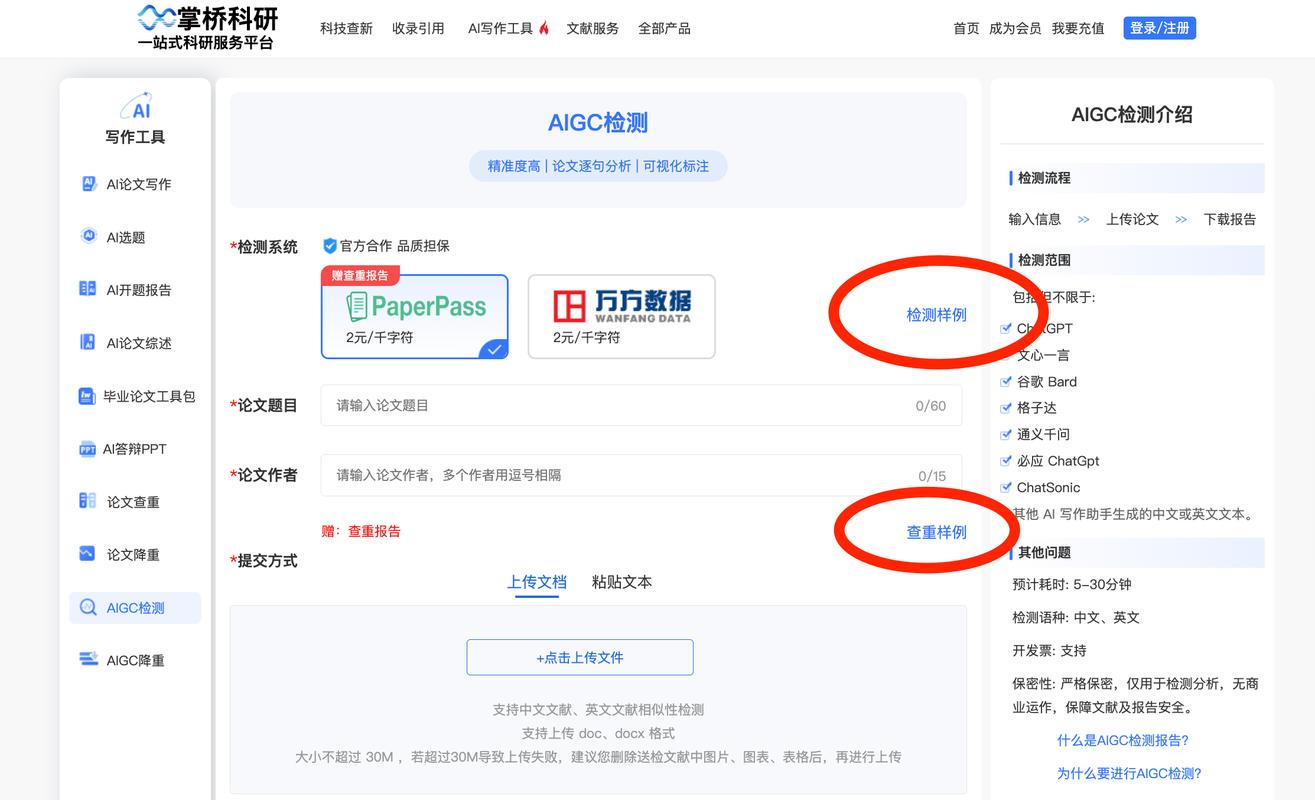Click the AI开题报告 sidebar icon
The width and height of the screenshot is (1315, 800).
coord(88,290)
